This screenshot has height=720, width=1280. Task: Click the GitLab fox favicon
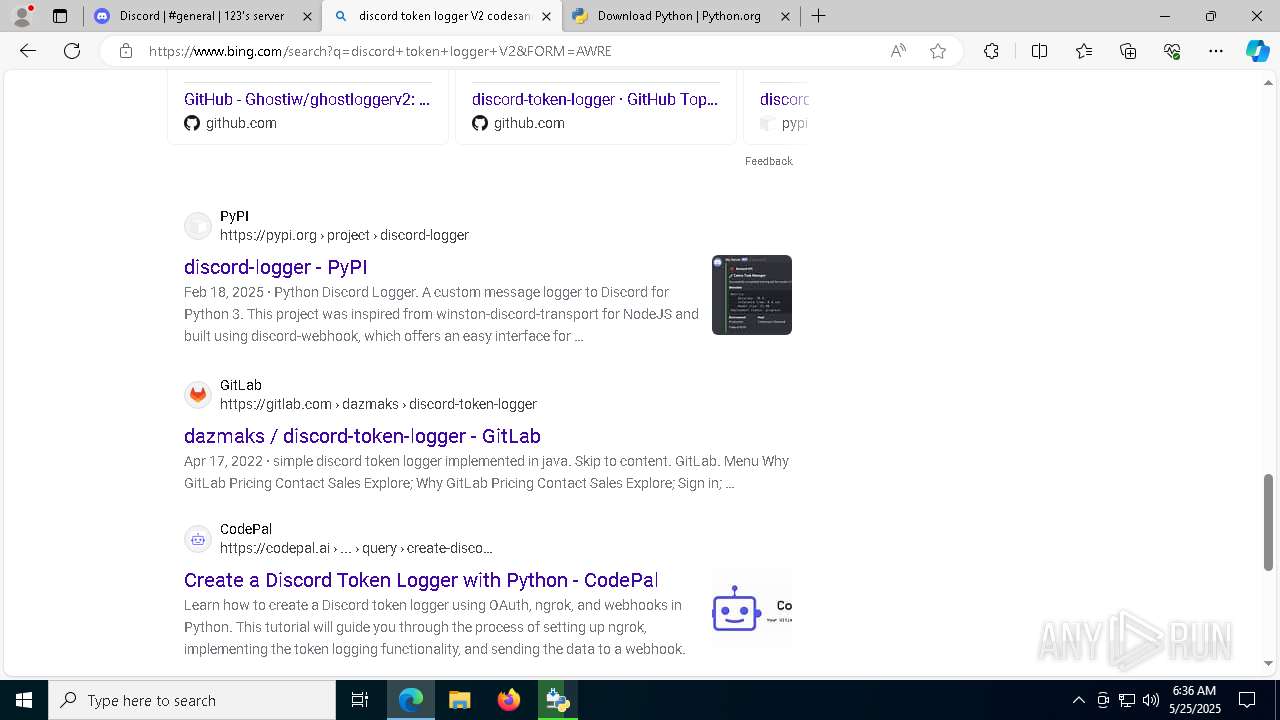[198, 395]
